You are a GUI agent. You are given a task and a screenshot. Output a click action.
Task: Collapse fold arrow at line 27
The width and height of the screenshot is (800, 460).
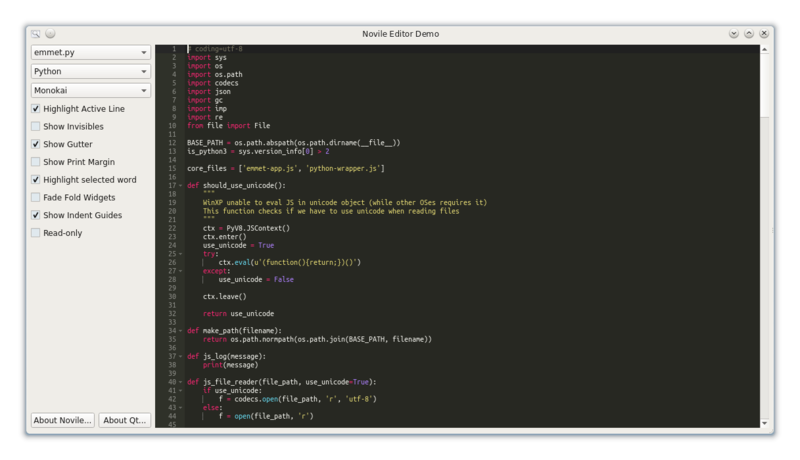click(x=181, y=271)
